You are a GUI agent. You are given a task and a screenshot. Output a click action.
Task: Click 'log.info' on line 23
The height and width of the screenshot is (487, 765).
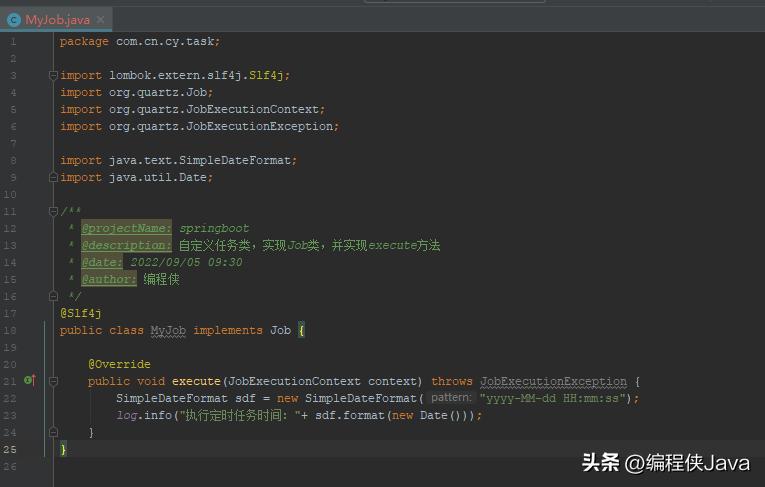[x=144, y=415]
